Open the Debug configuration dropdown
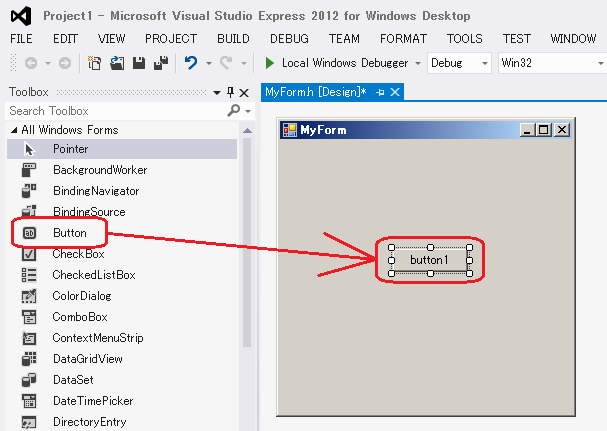Screen dimensions: 607x431 459,63
